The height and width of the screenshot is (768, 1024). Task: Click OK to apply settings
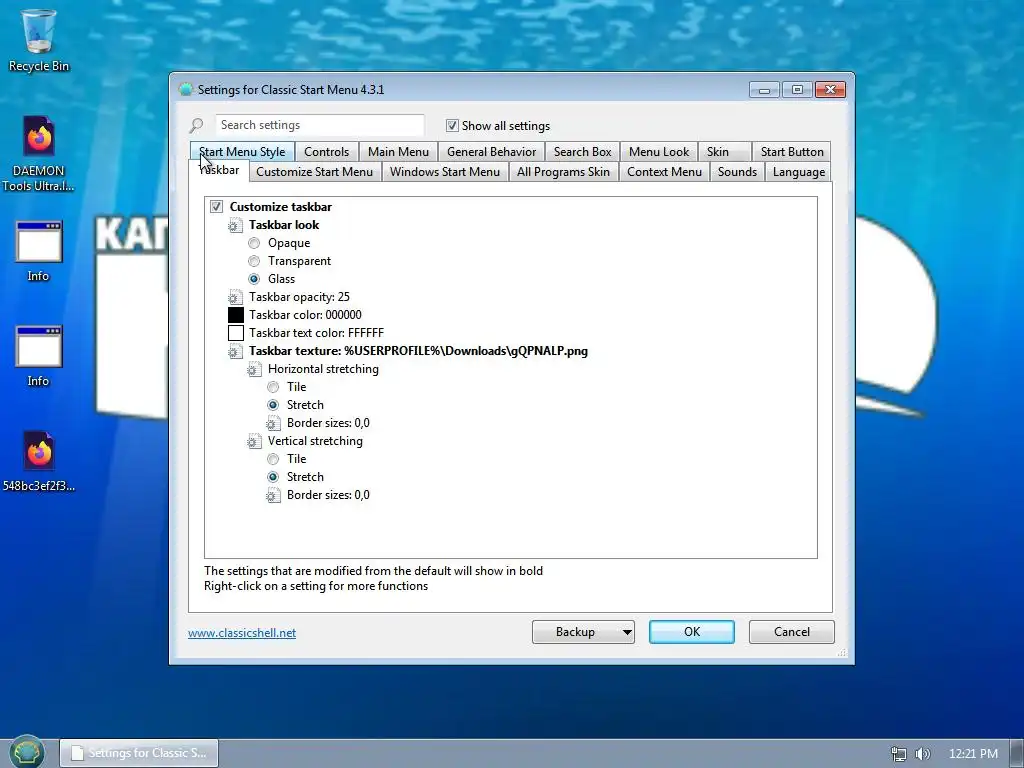point(692,632)
